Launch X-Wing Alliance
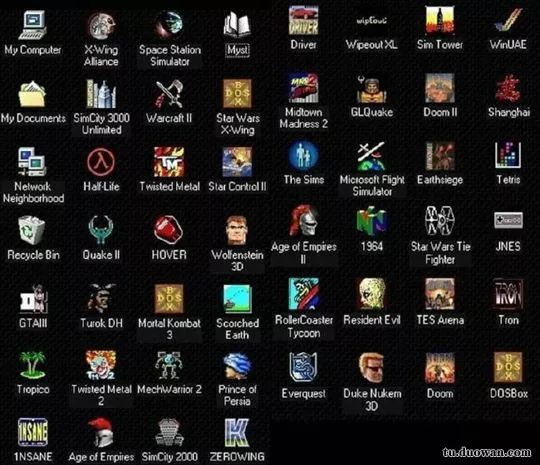 coord(101,25)
